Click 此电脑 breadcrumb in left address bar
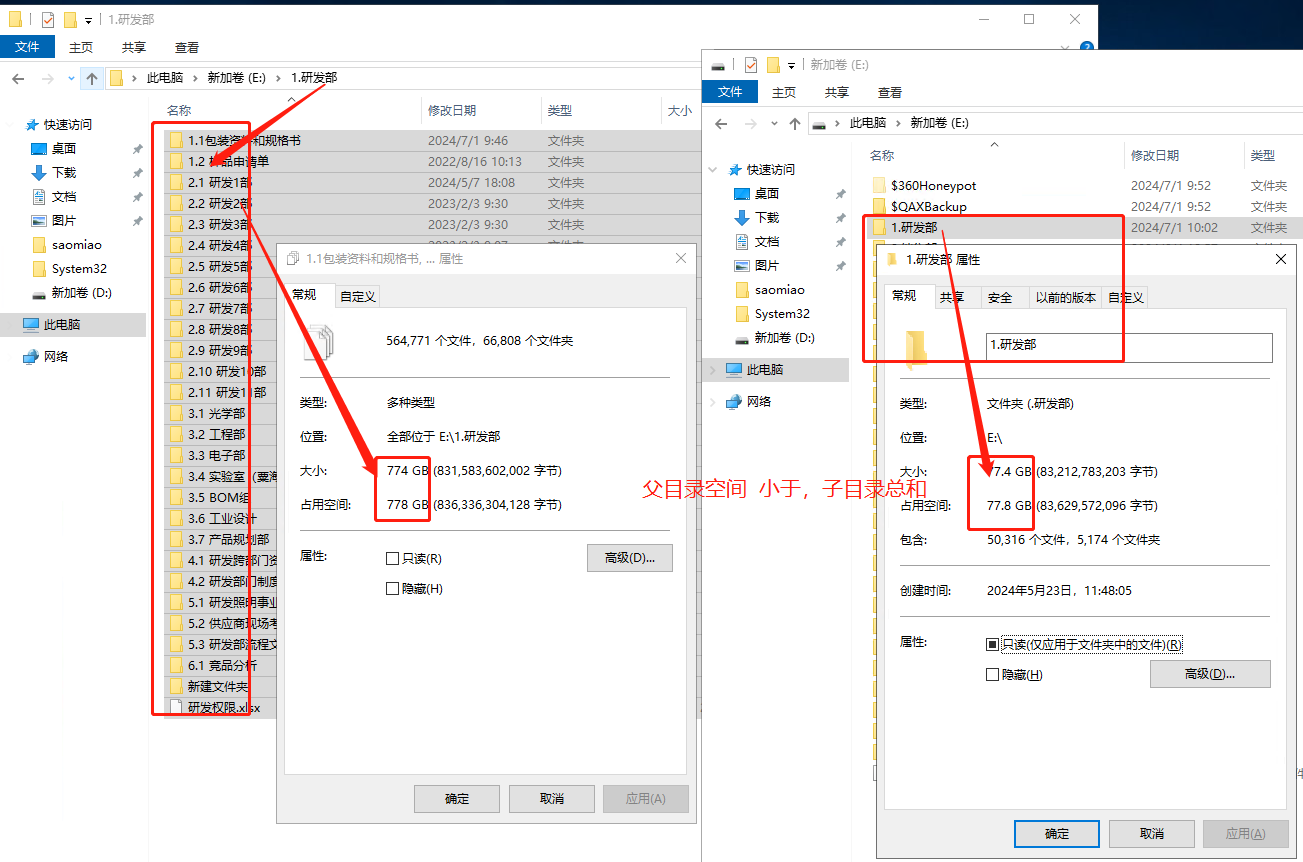 coord(164,78)
